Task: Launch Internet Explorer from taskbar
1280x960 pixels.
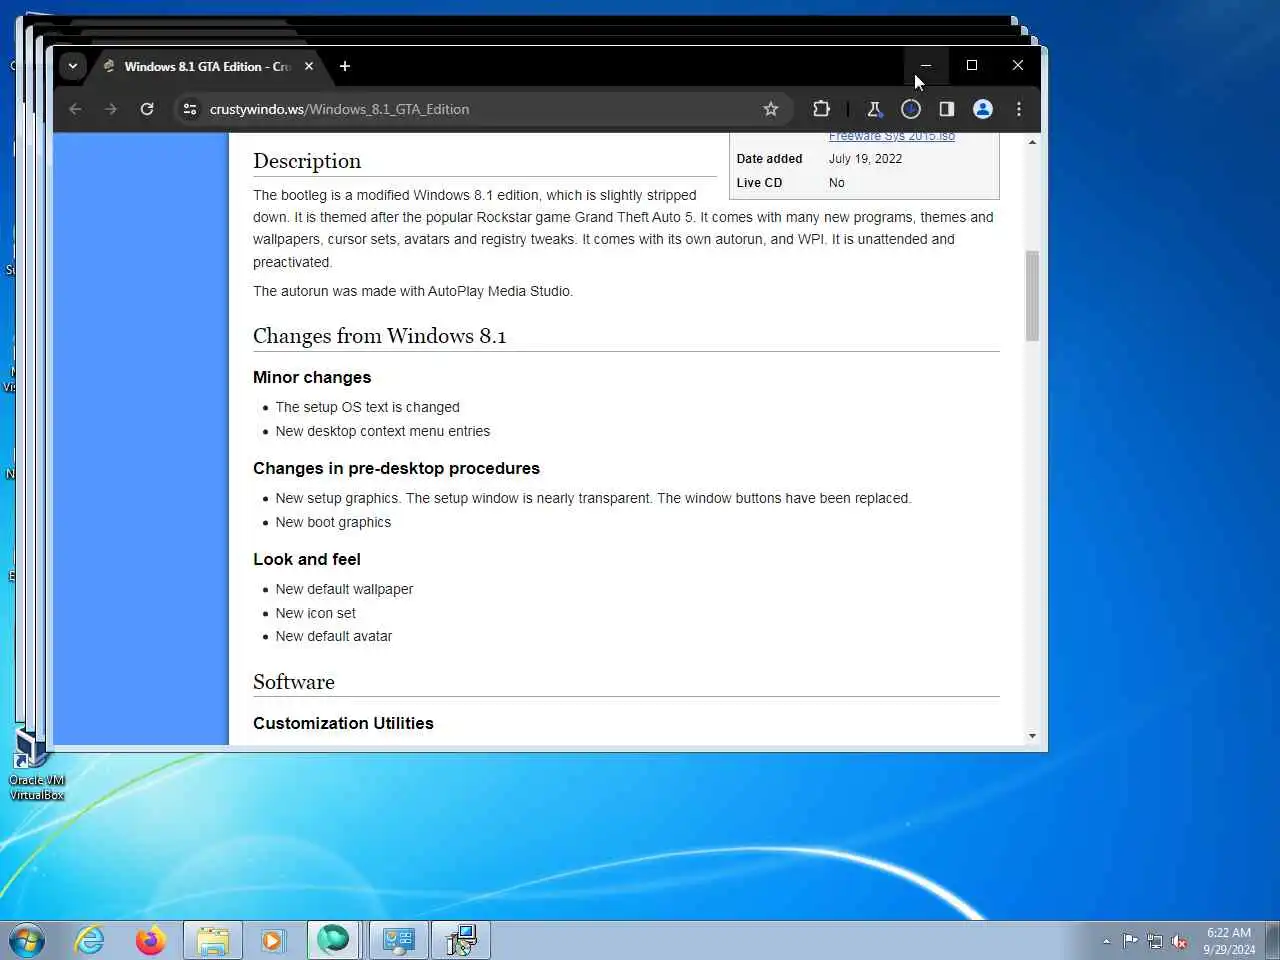Action: point(90,940)
